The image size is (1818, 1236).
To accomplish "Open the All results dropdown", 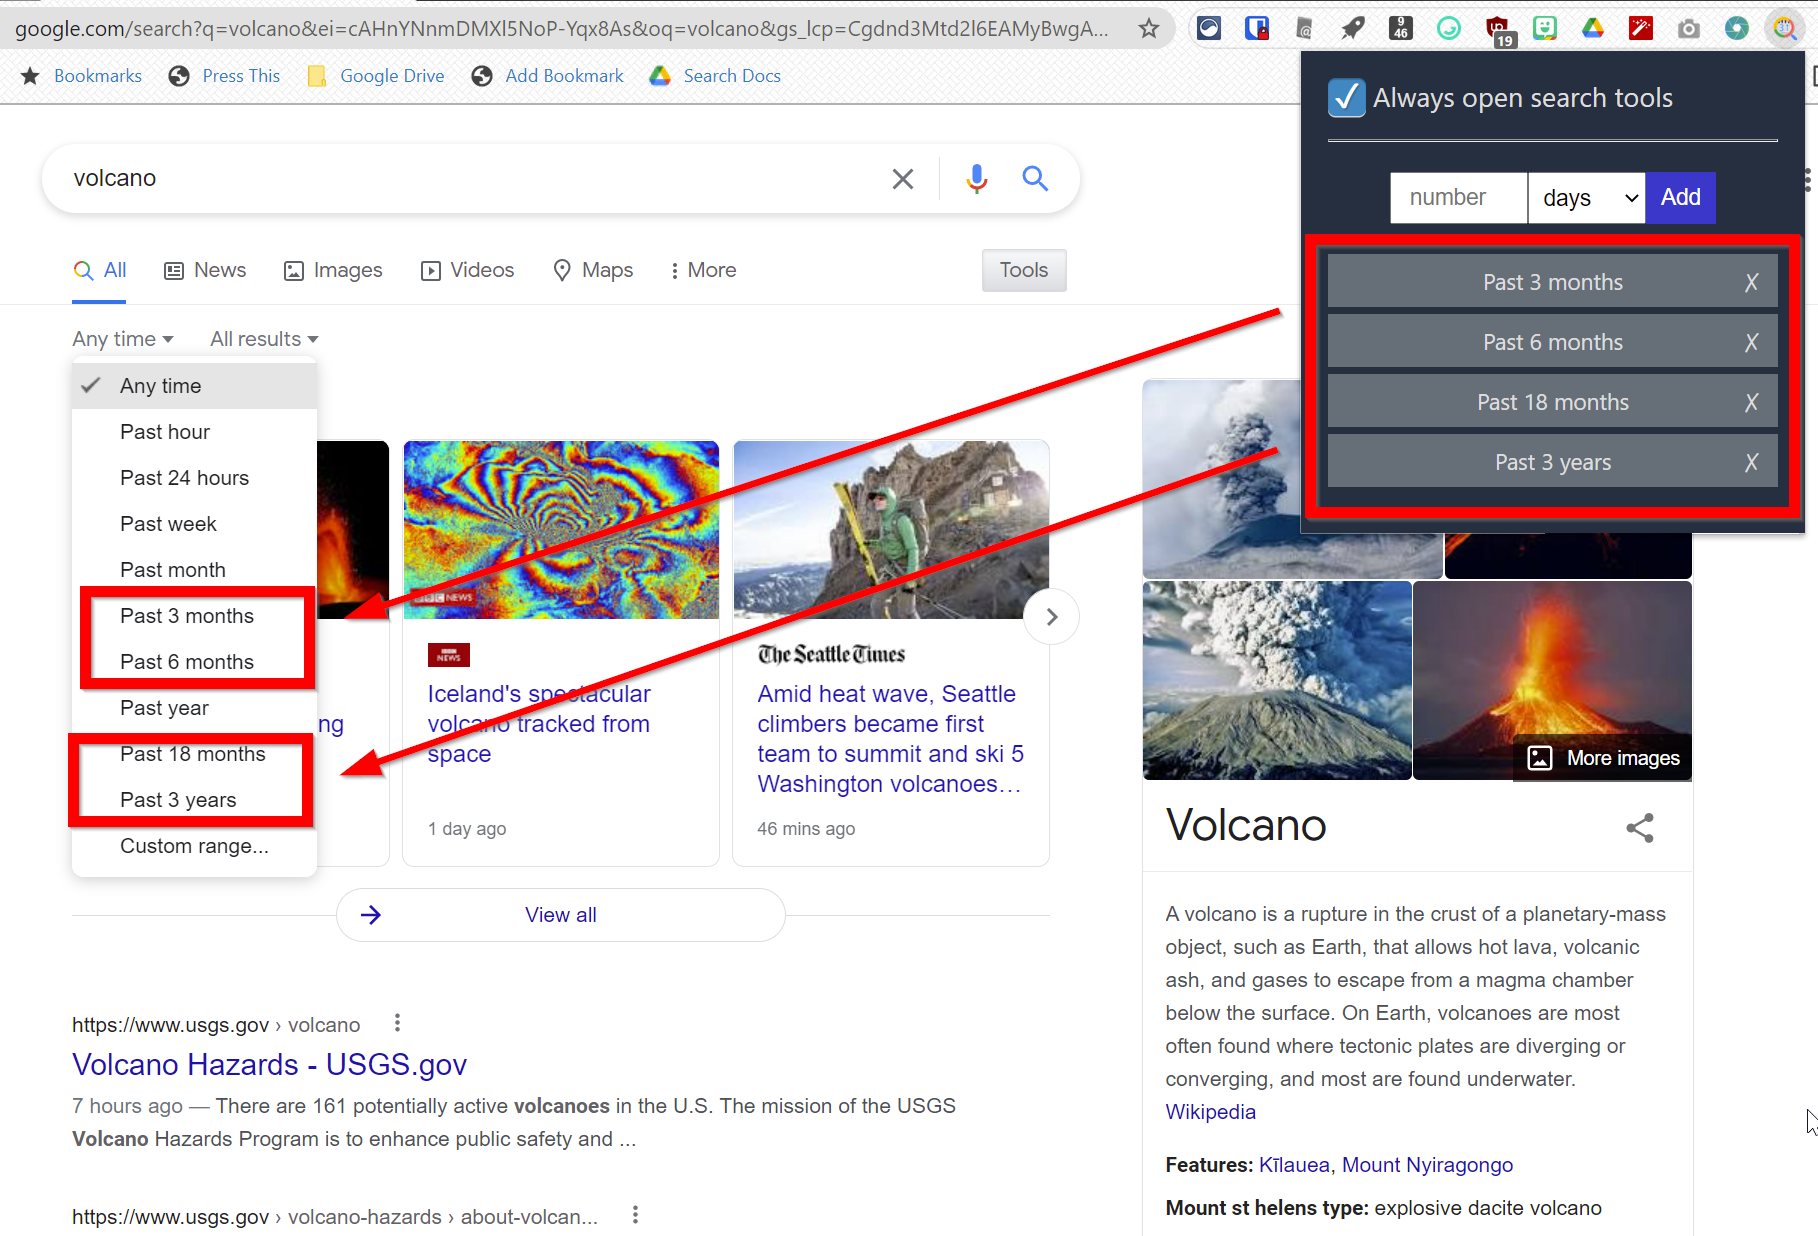I will coord(263,338).
